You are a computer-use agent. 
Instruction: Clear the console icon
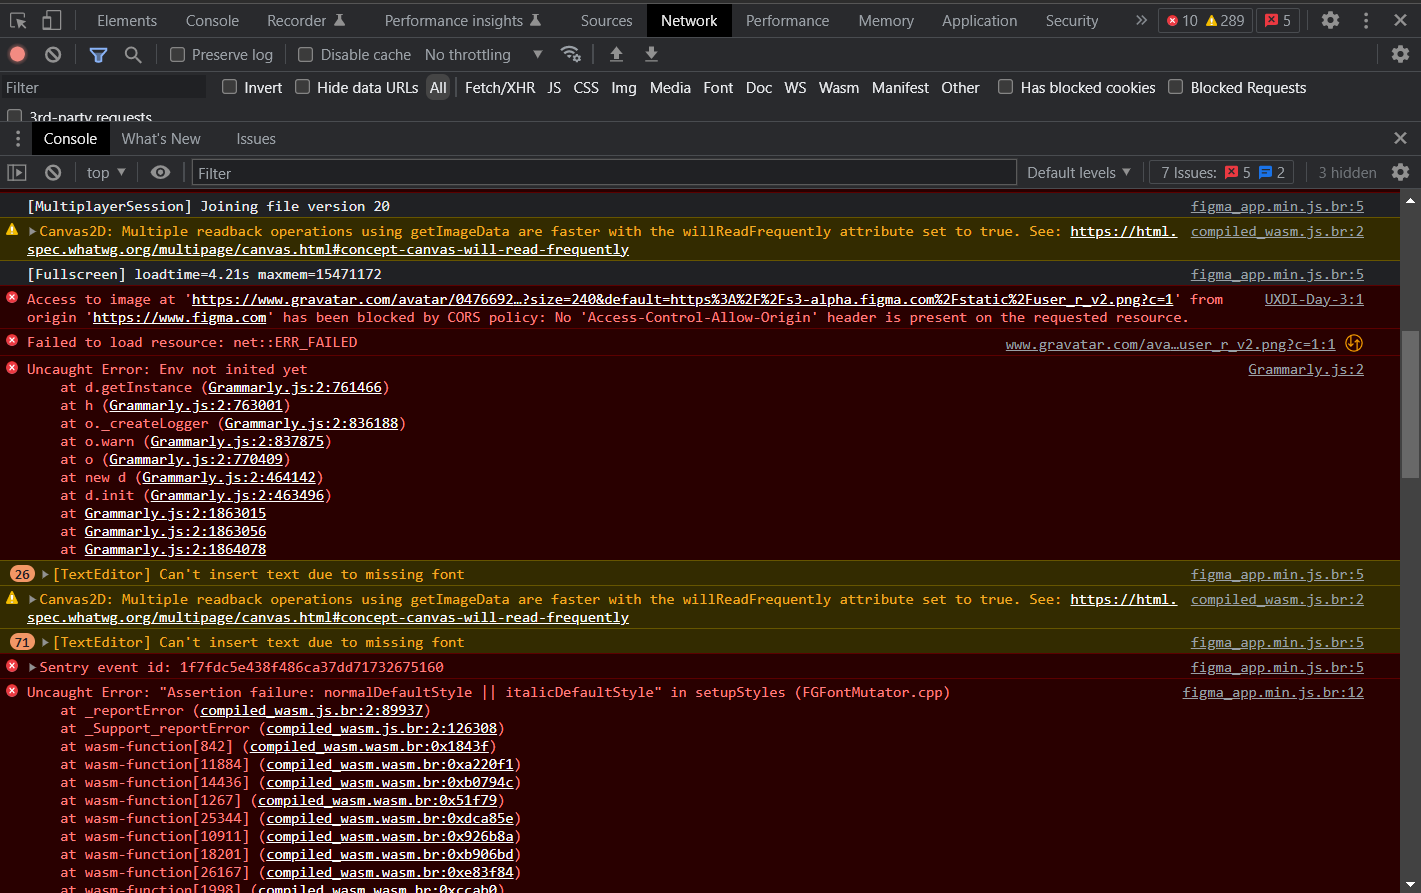[53, 172]
